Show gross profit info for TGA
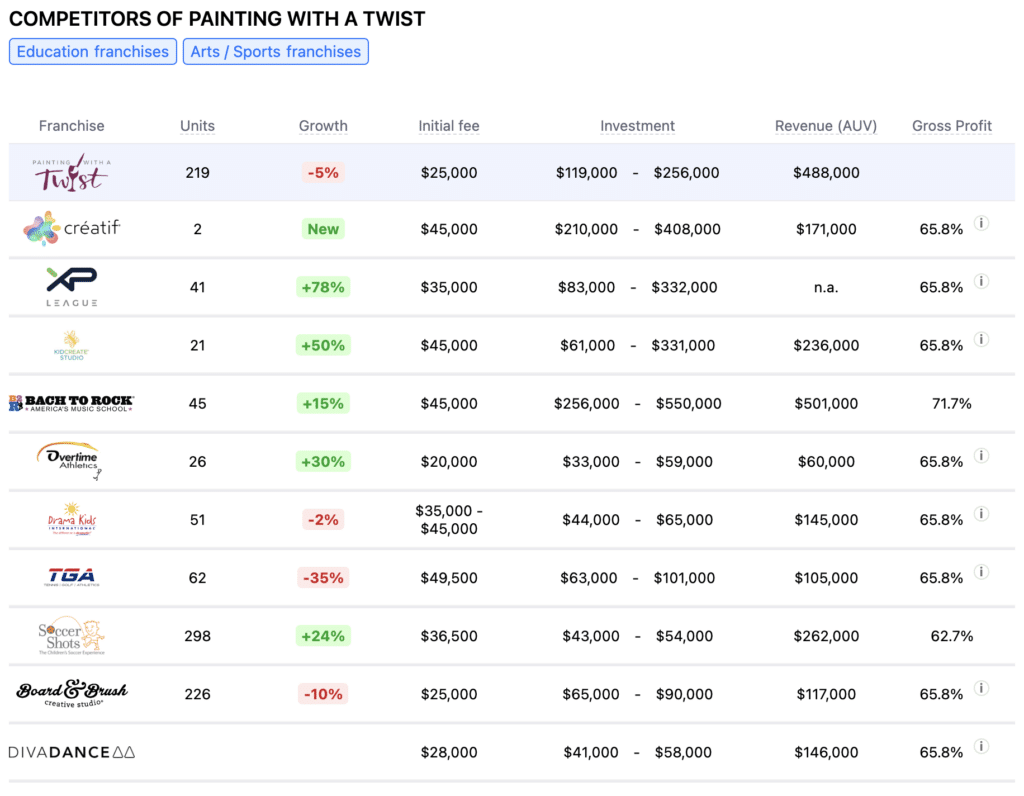The width and height of the screenshot is (1024, 796). click(981, 572)
